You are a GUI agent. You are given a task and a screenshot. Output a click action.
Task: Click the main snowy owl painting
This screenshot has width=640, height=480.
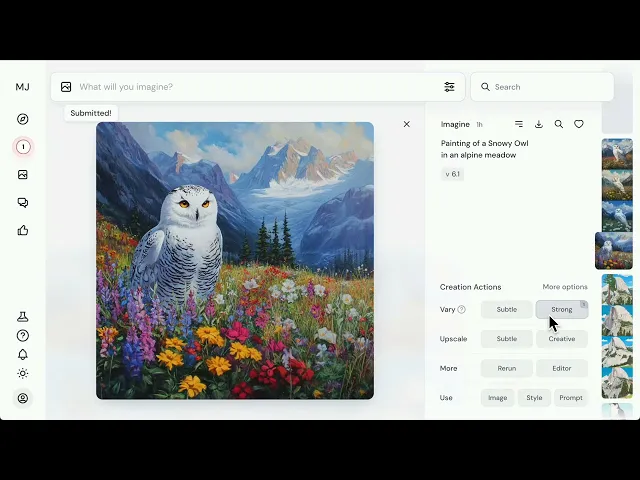tap(235, 260)
